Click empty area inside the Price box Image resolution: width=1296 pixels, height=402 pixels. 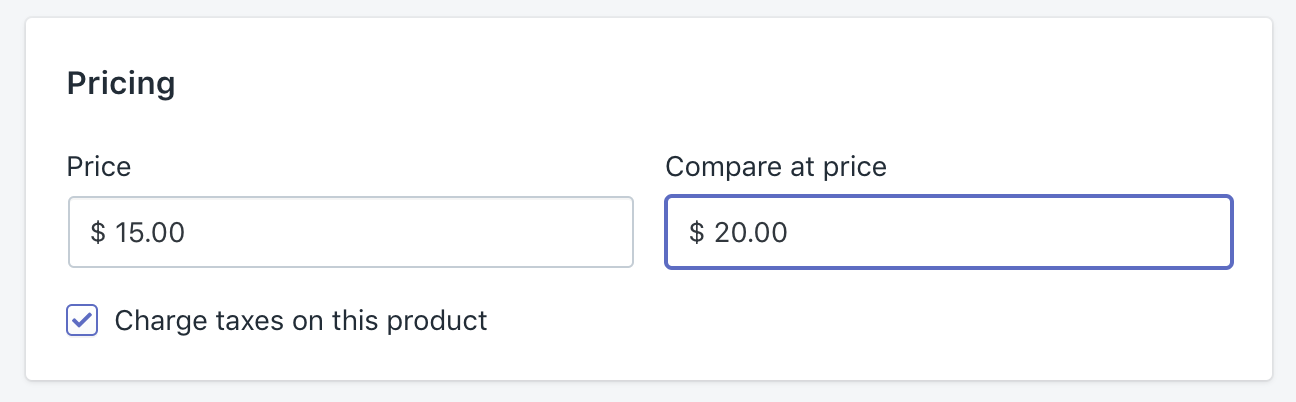coord(450,232)
